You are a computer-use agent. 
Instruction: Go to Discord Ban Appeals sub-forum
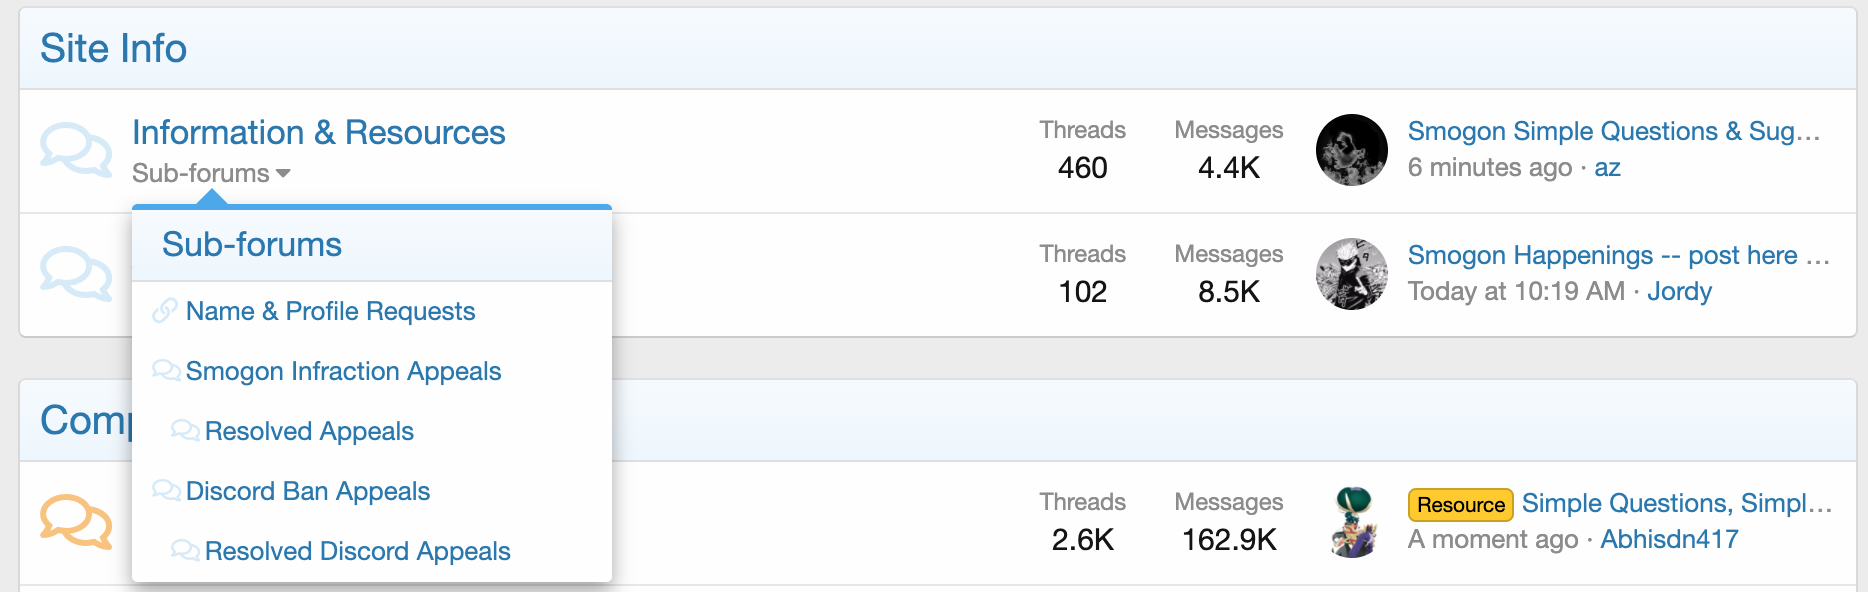307,491
